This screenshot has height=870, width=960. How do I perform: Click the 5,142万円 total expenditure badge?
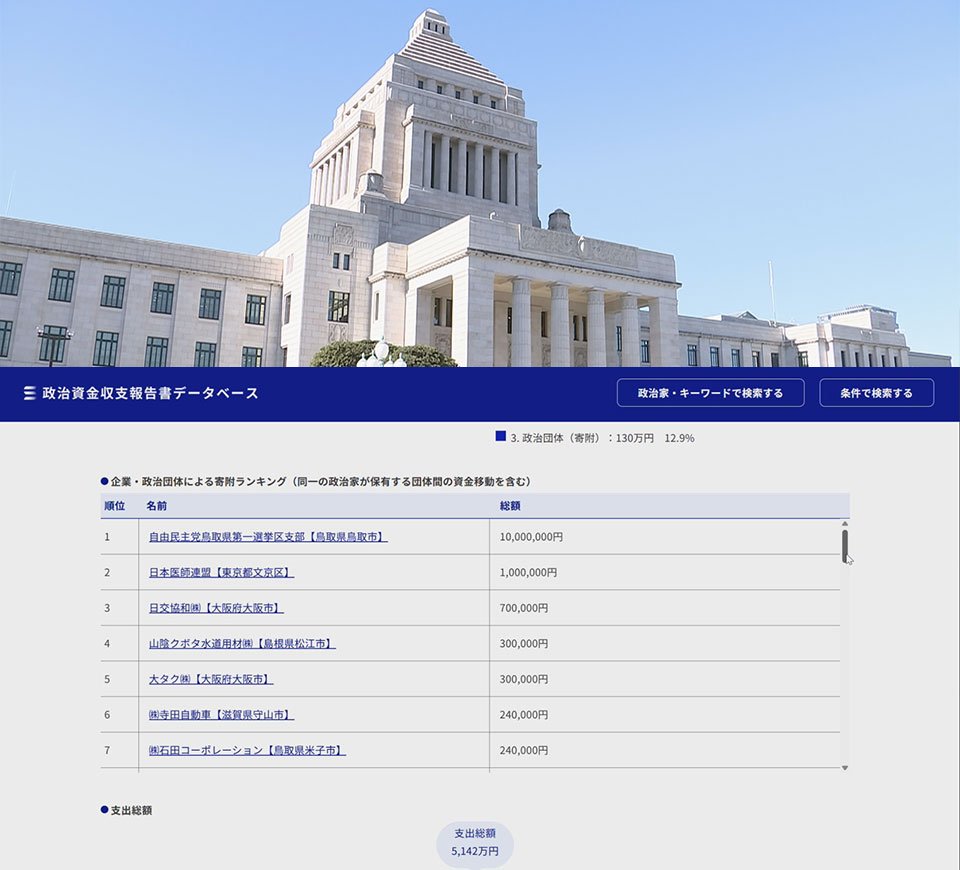click(x=475, y=844)
